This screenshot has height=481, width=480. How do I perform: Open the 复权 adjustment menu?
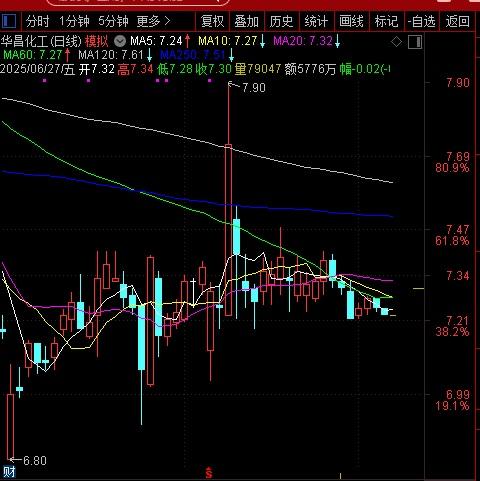pyautogui.click(x=212, y=21)
